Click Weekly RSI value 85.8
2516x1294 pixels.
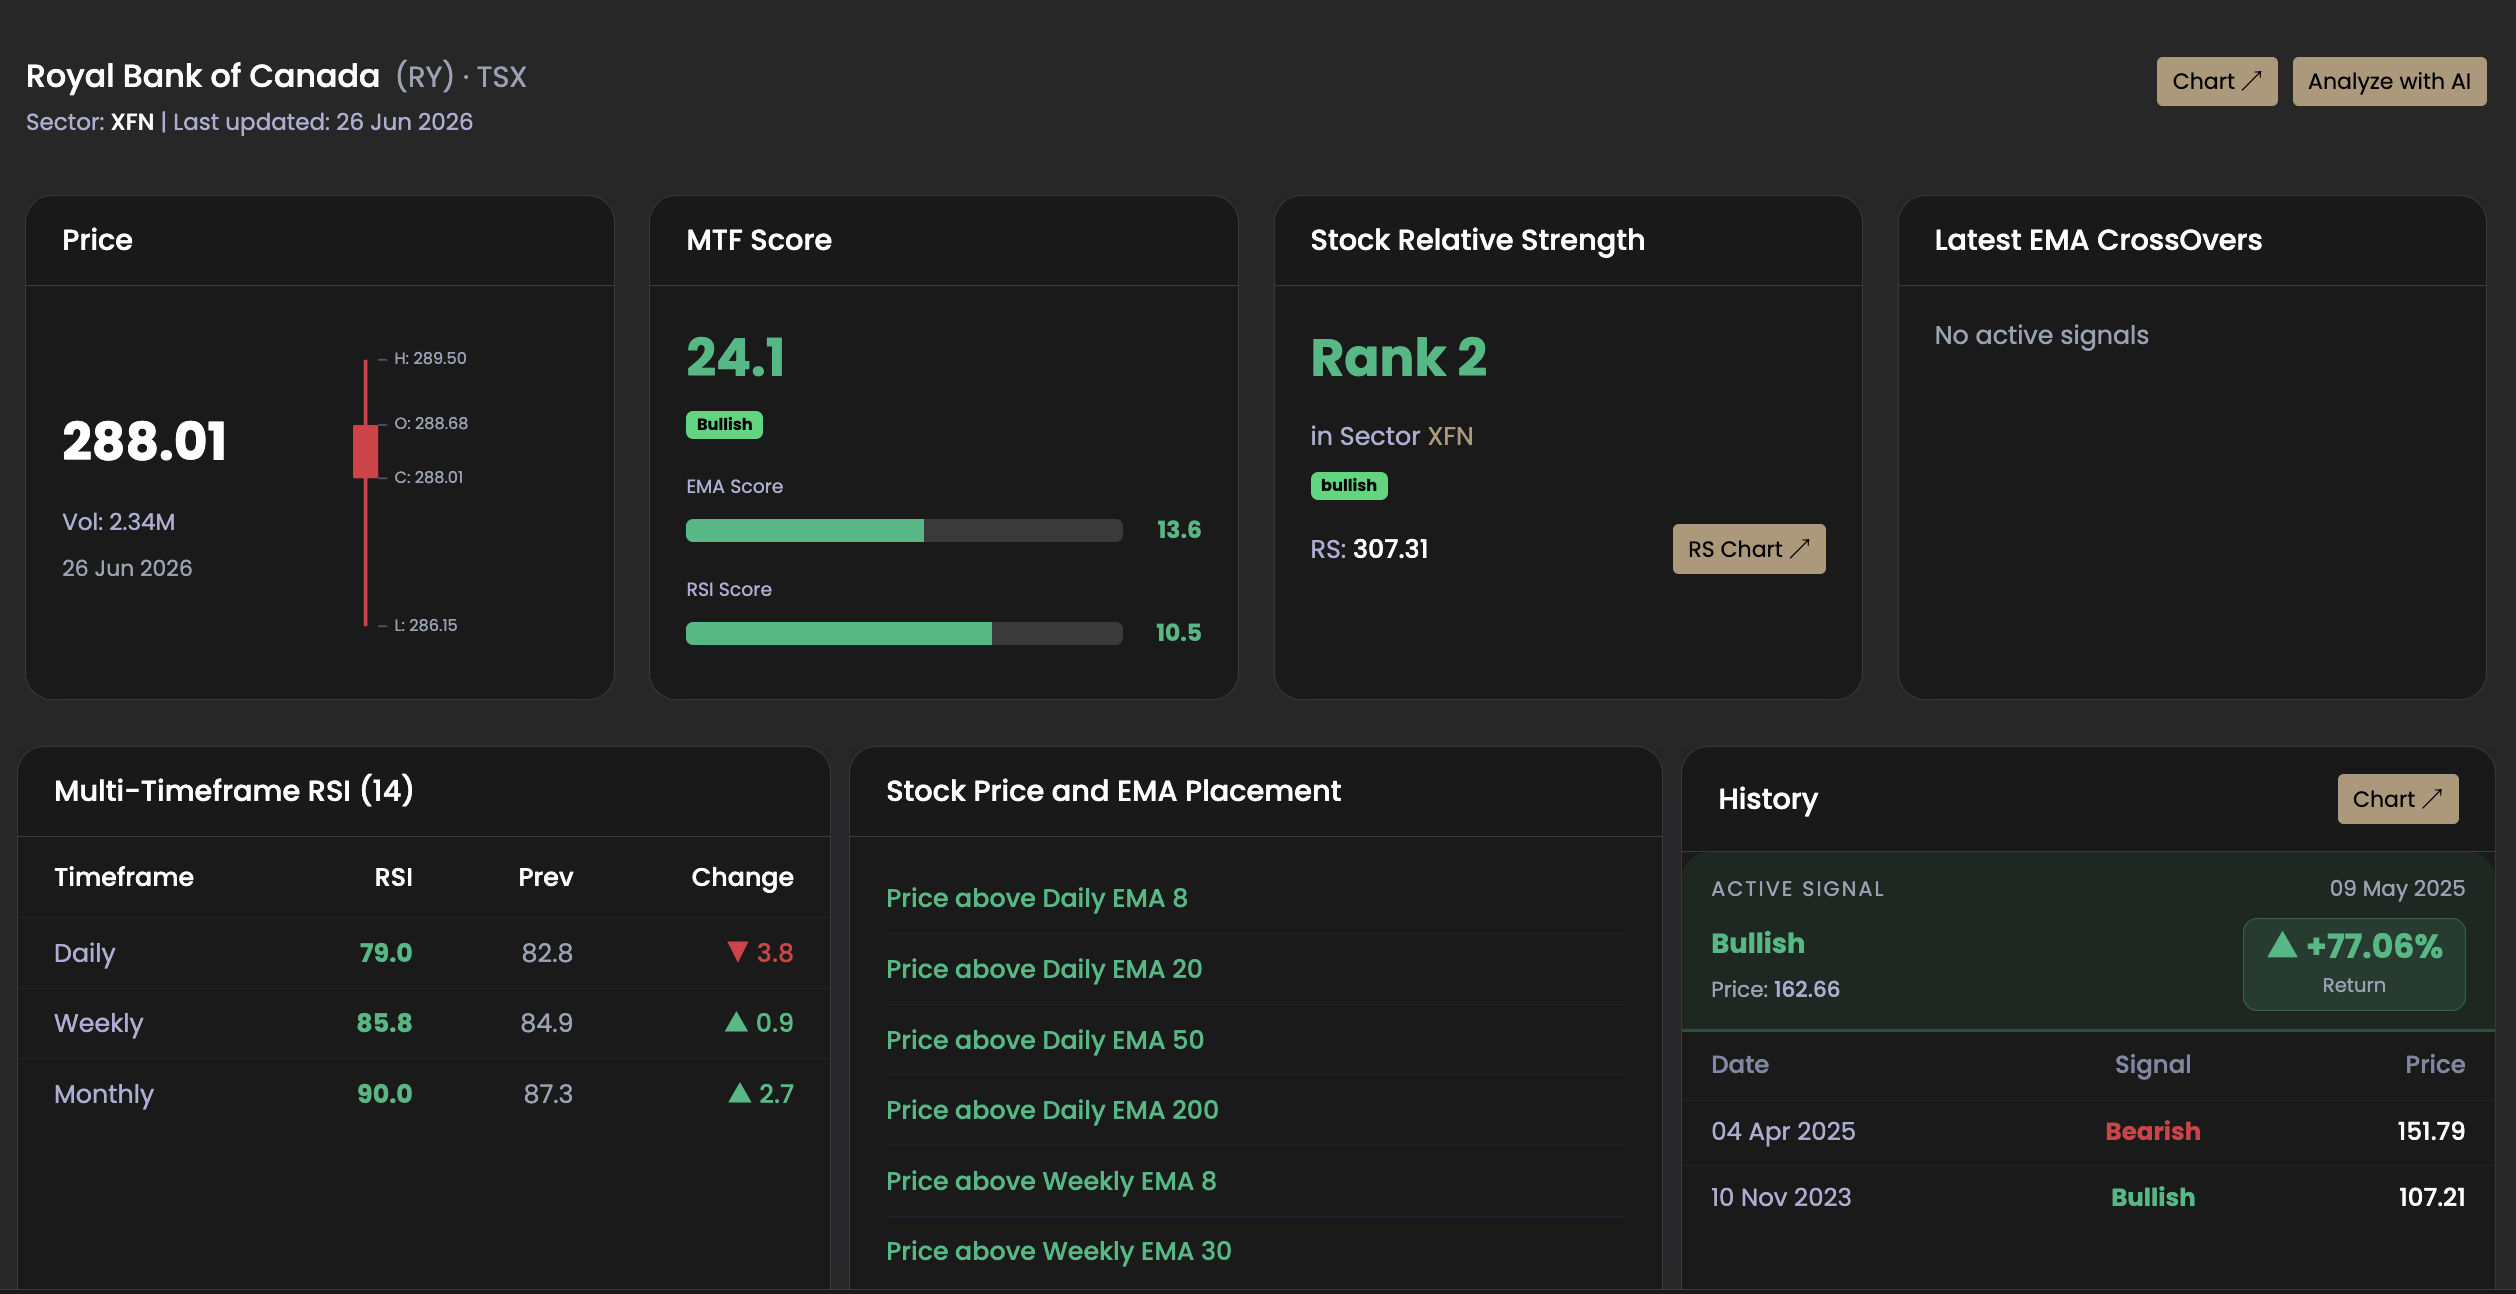[x=384, y=1023]
